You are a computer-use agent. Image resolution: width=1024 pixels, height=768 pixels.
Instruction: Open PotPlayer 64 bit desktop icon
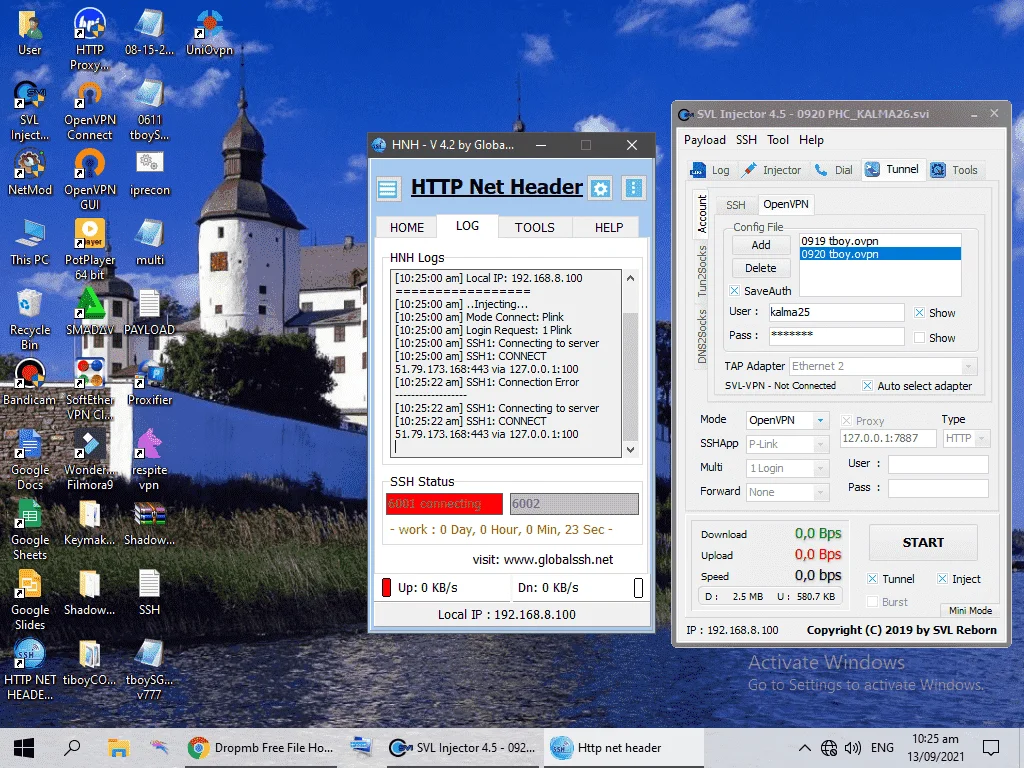tap(89, 249)
